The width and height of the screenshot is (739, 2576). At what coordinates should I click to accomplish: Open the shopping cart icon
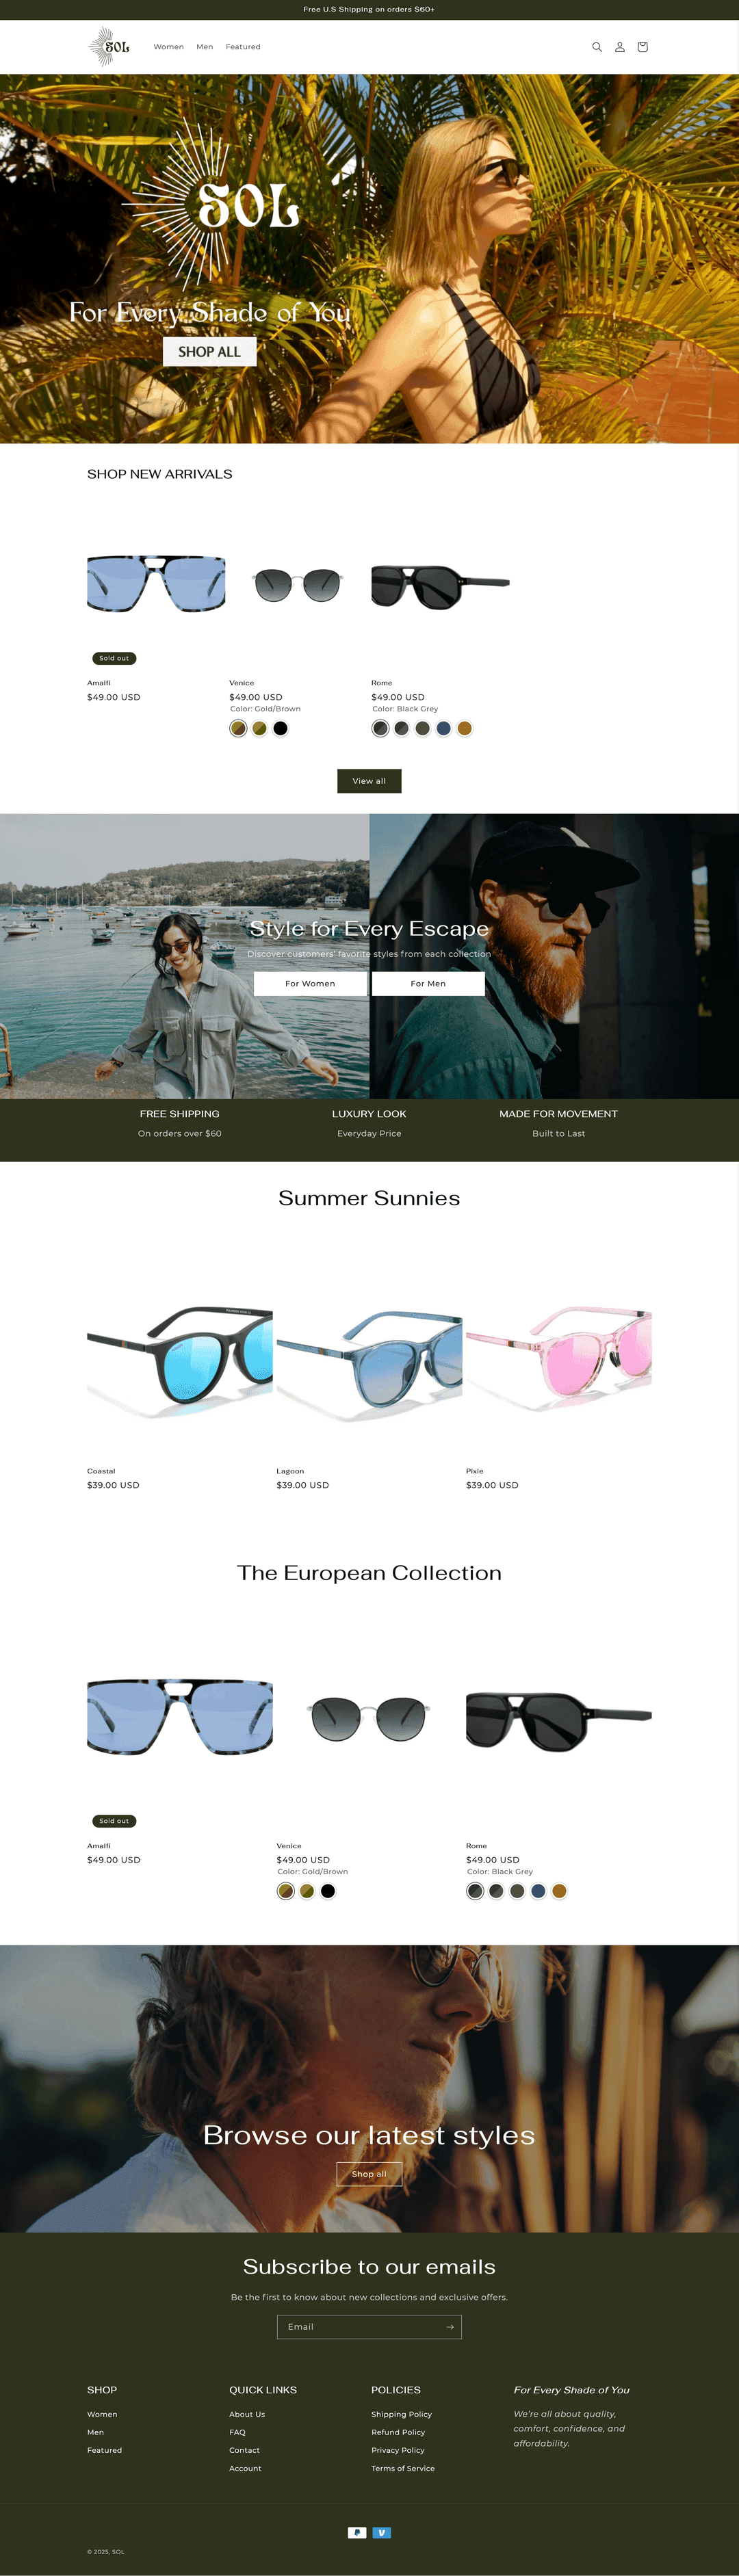pyautogui.click(x=642, y=47)
